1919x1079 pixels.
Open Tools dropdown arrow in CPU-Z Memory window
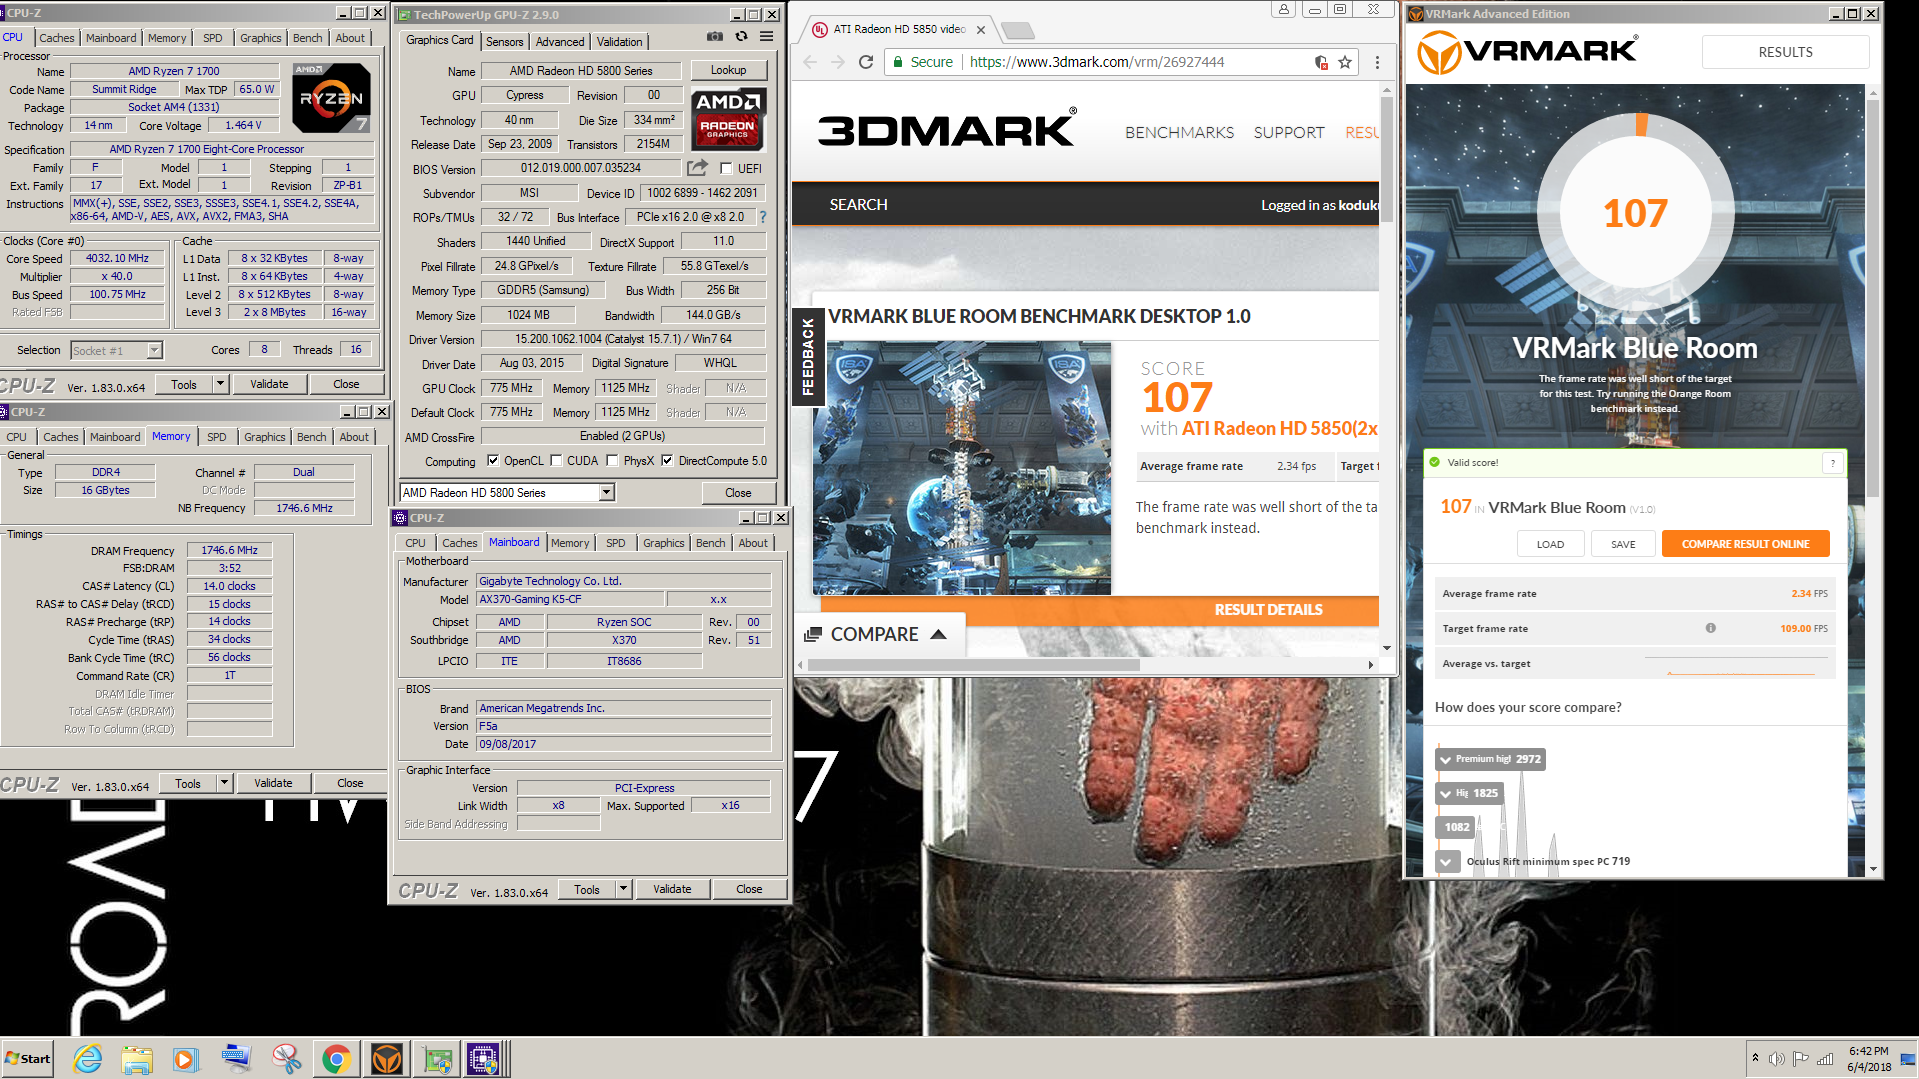click(225, 783)
